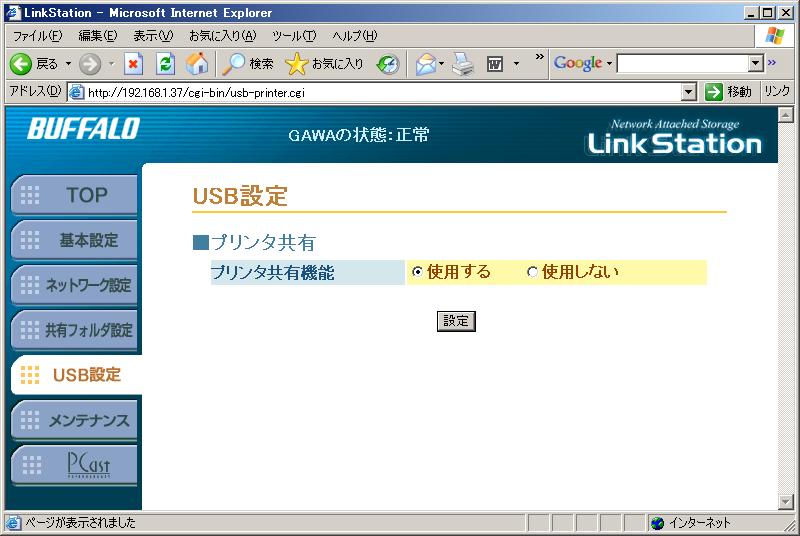
Task: Click the History clock icon
Action: (x=388, y=64)
